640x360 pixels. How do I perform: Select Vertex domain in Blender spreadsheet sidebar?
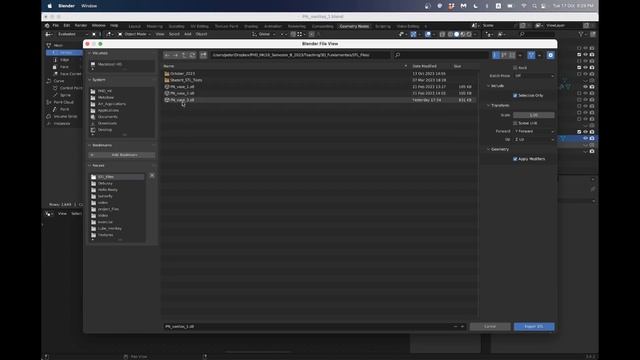[64, 53]
